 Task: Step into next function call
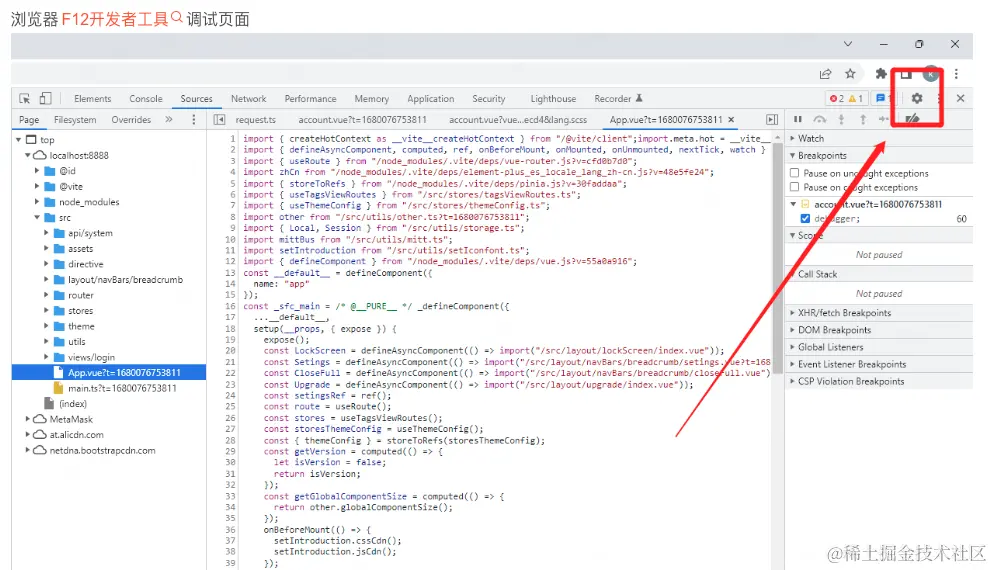click(841, 119)
